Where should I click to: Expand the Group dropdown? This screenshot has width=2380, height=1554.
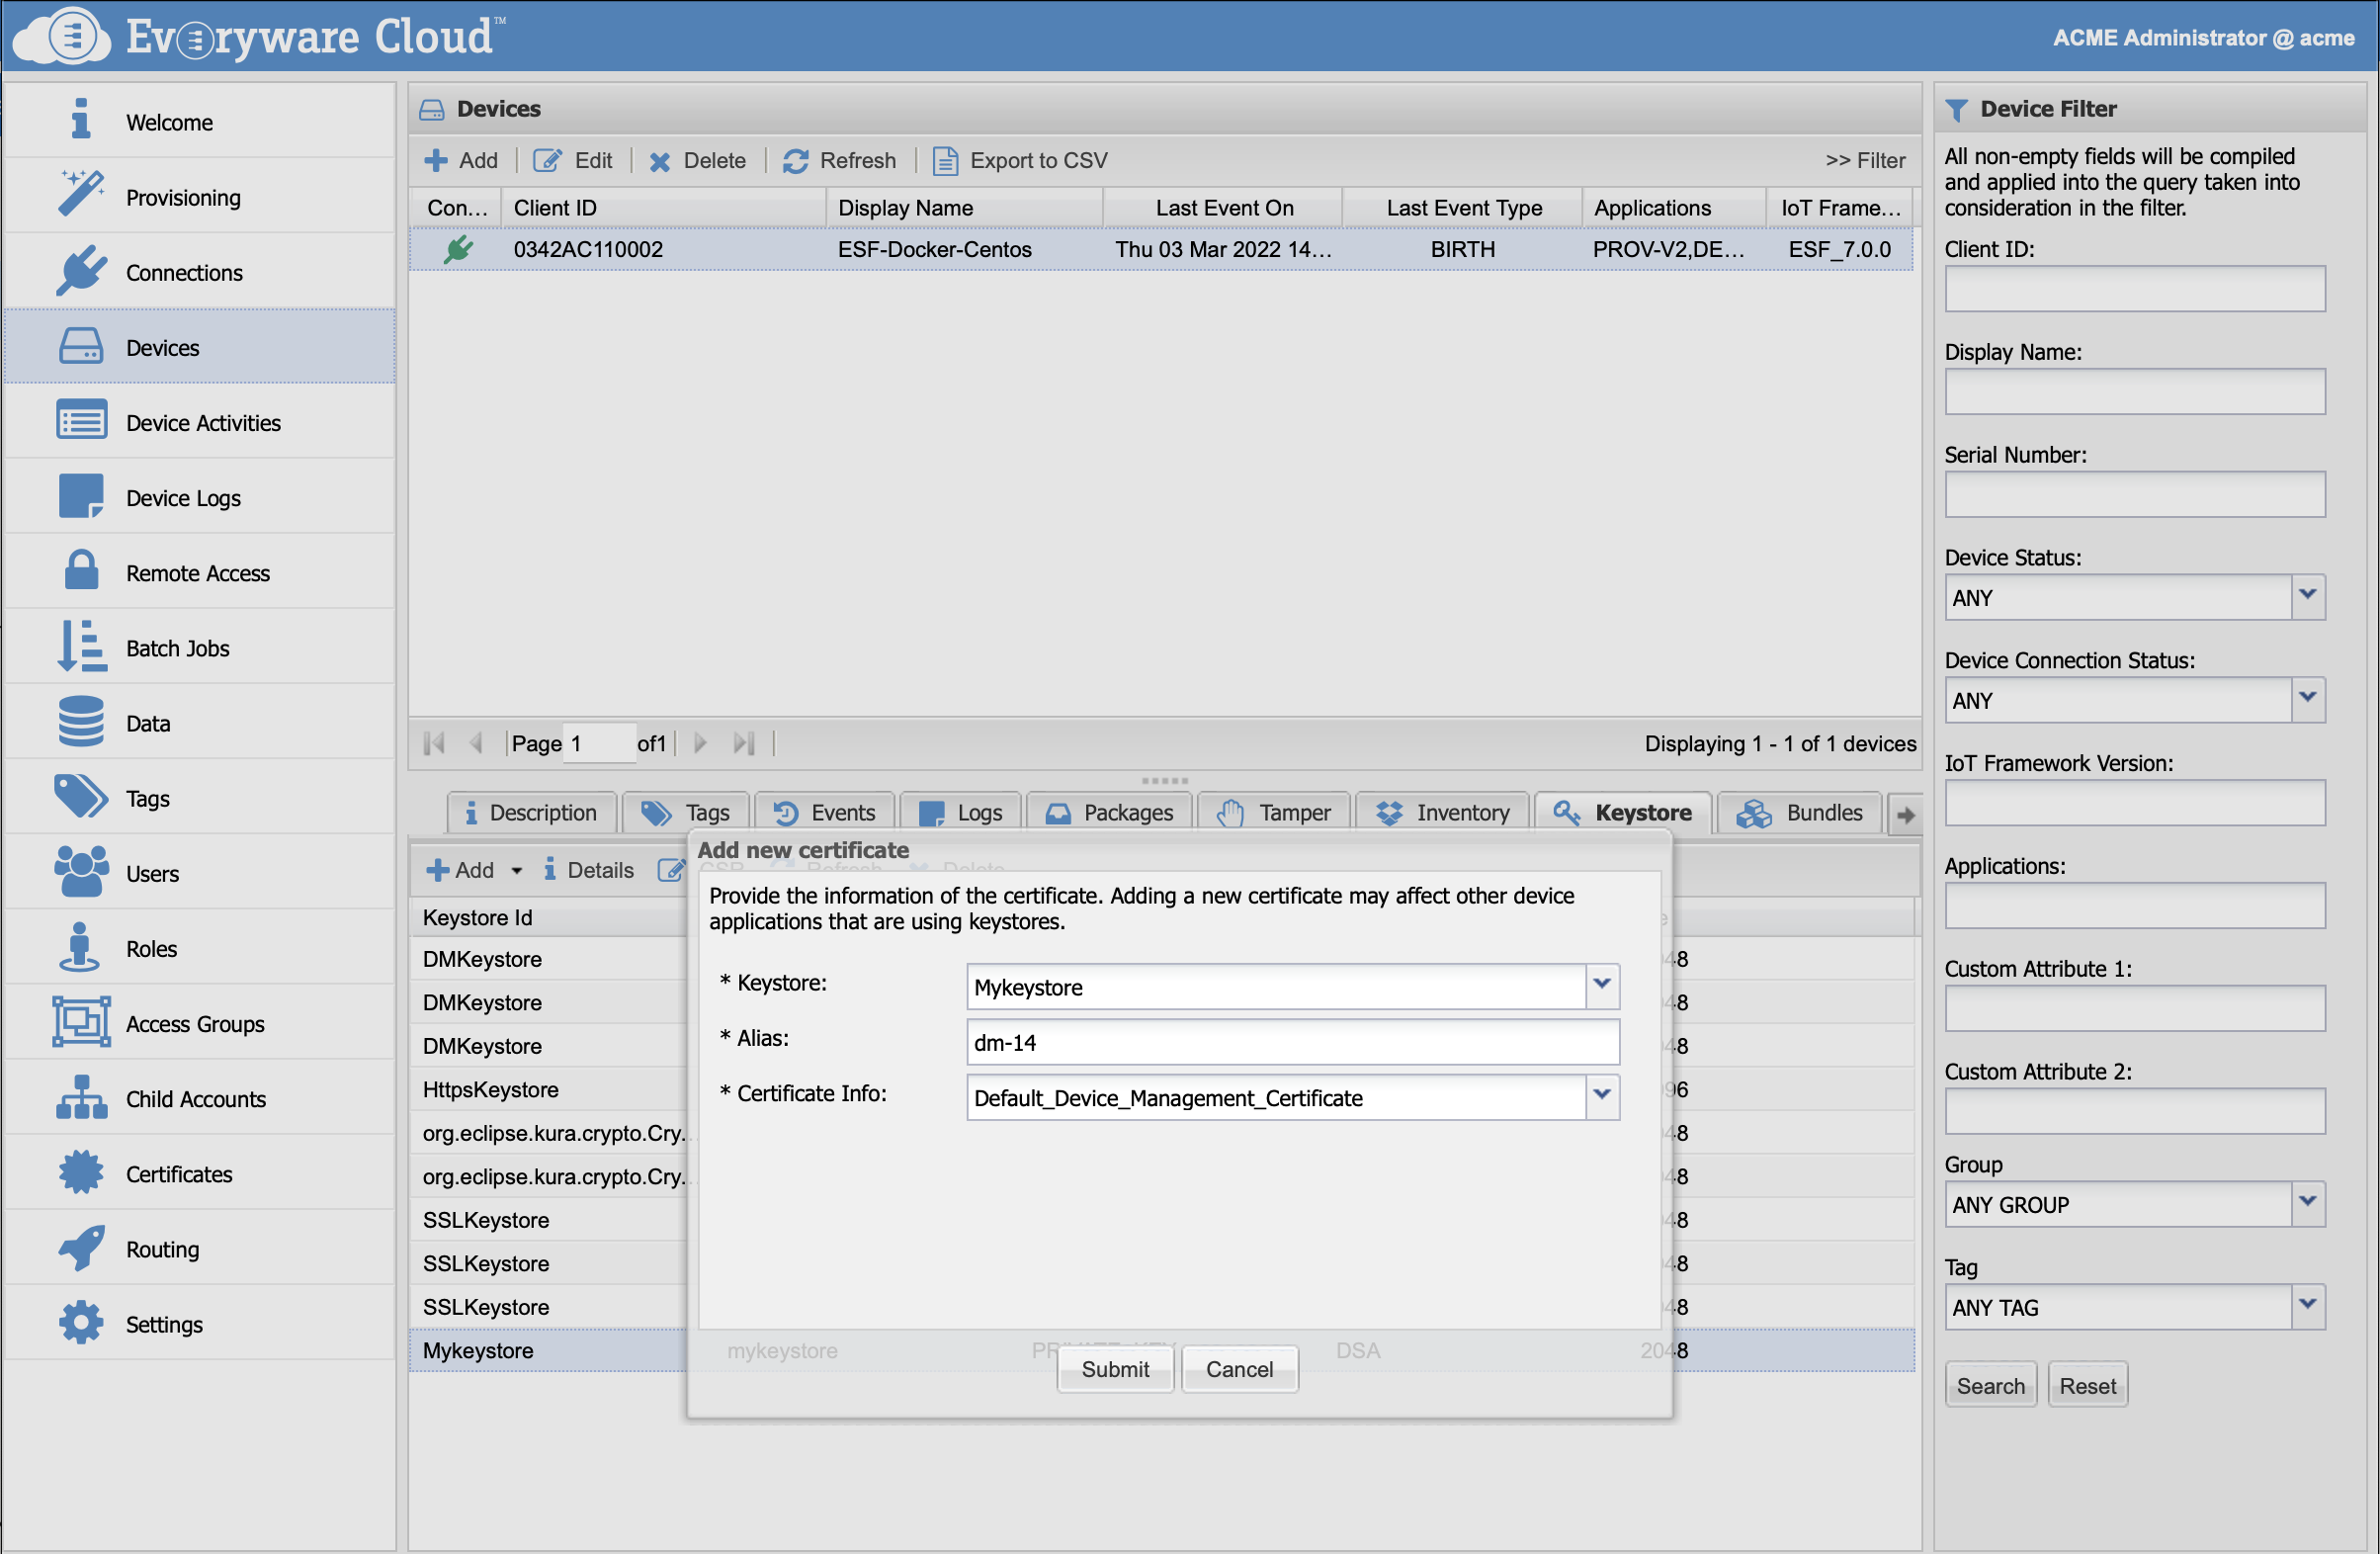pyautogui.click(x=2307, y=1203)
